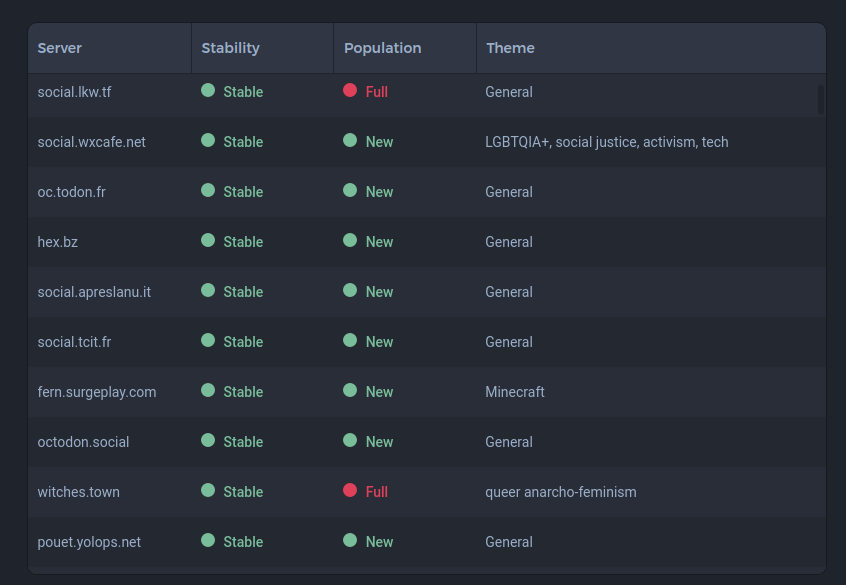Click the red Full dot for social.lkw.tf
Screen dimensions: 846x585
(x=350, y=90)
